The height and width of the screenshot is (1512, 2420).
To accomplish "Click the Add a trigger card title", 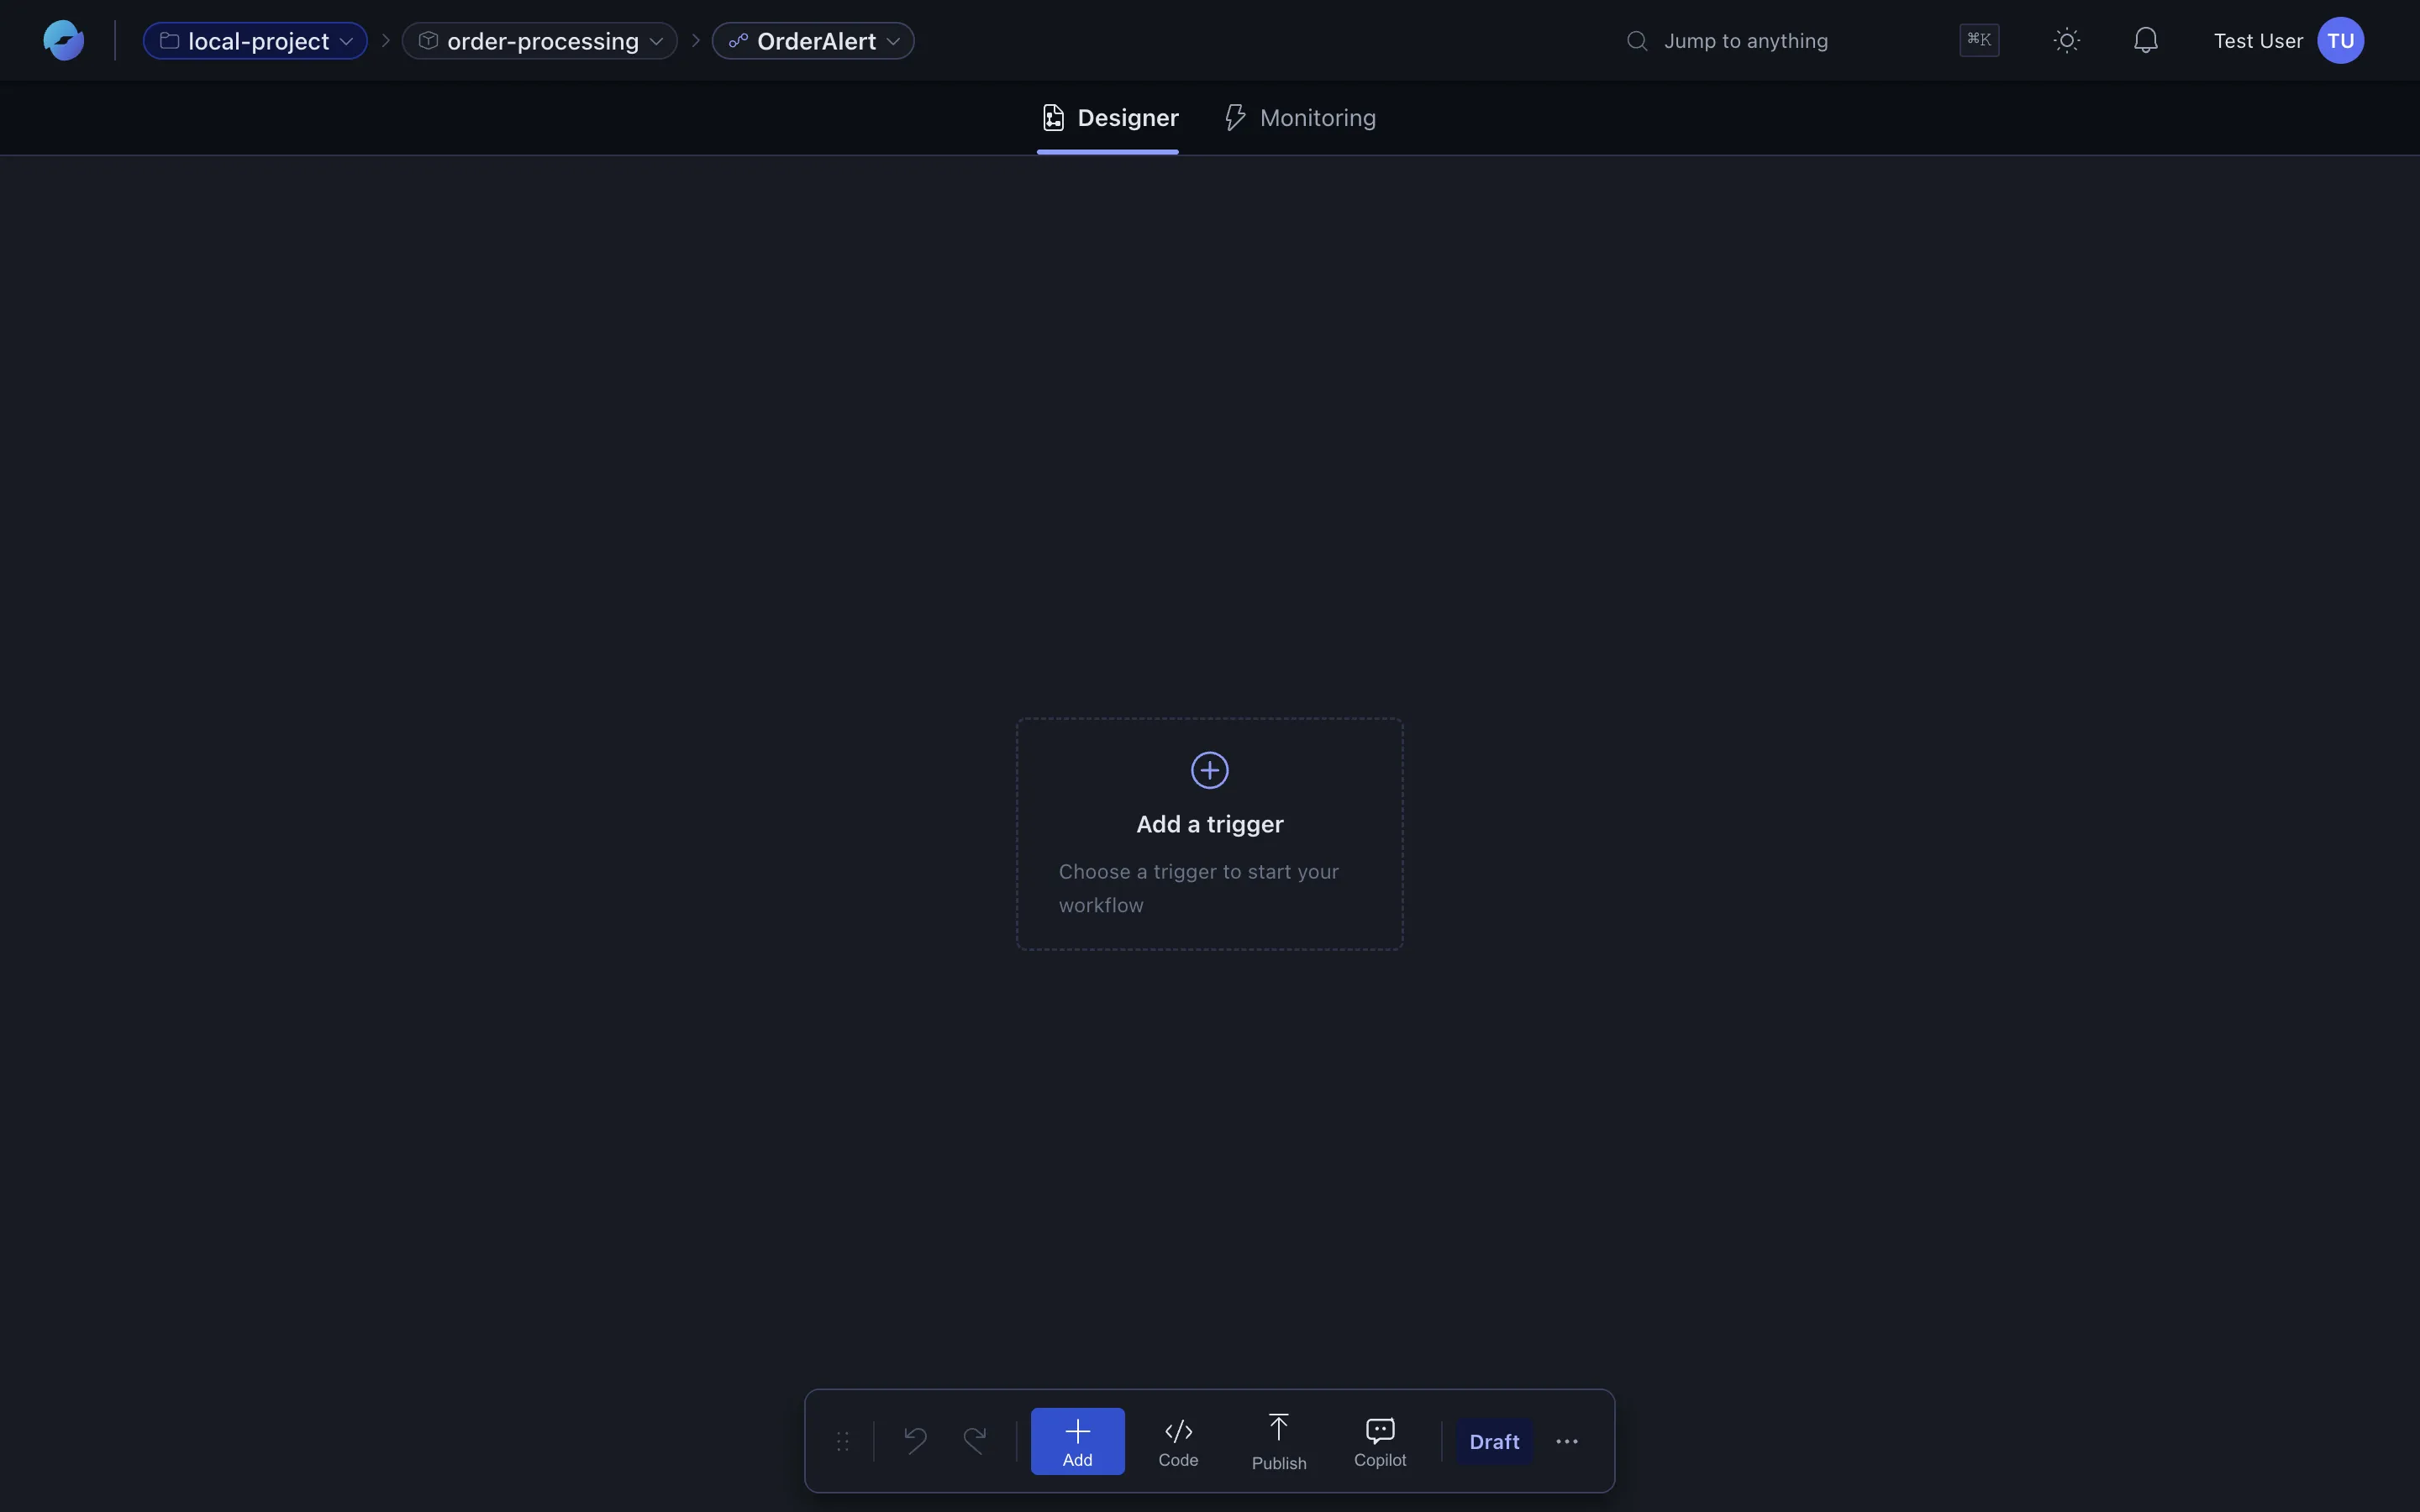I will pos(1210,824).
